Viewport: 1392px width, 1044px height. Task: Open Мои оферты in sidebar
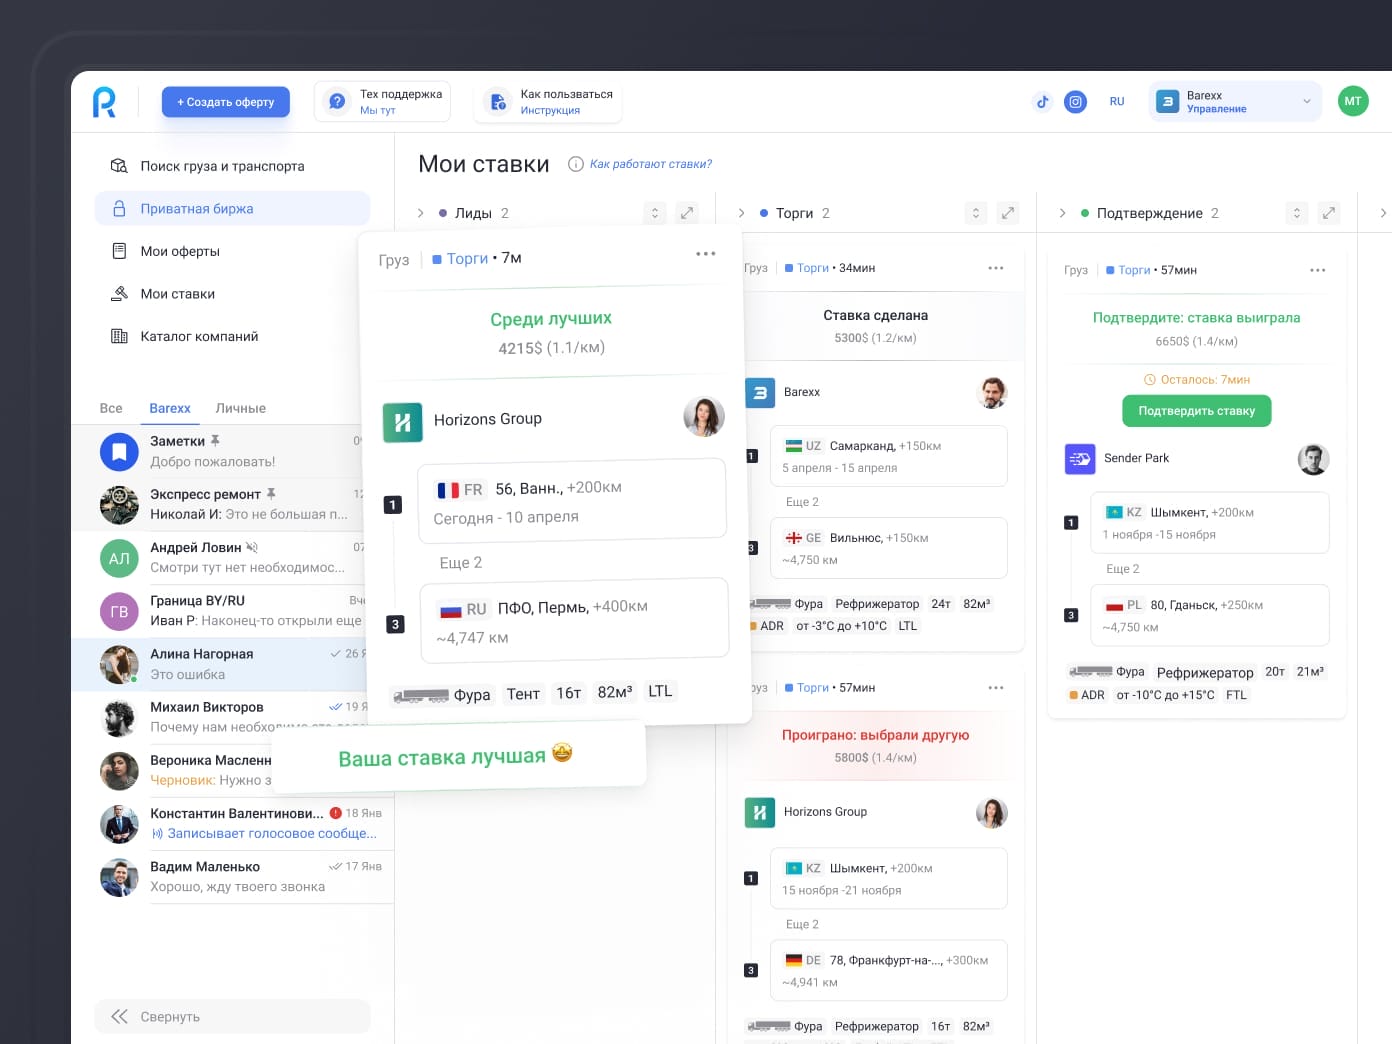point(180,251)
